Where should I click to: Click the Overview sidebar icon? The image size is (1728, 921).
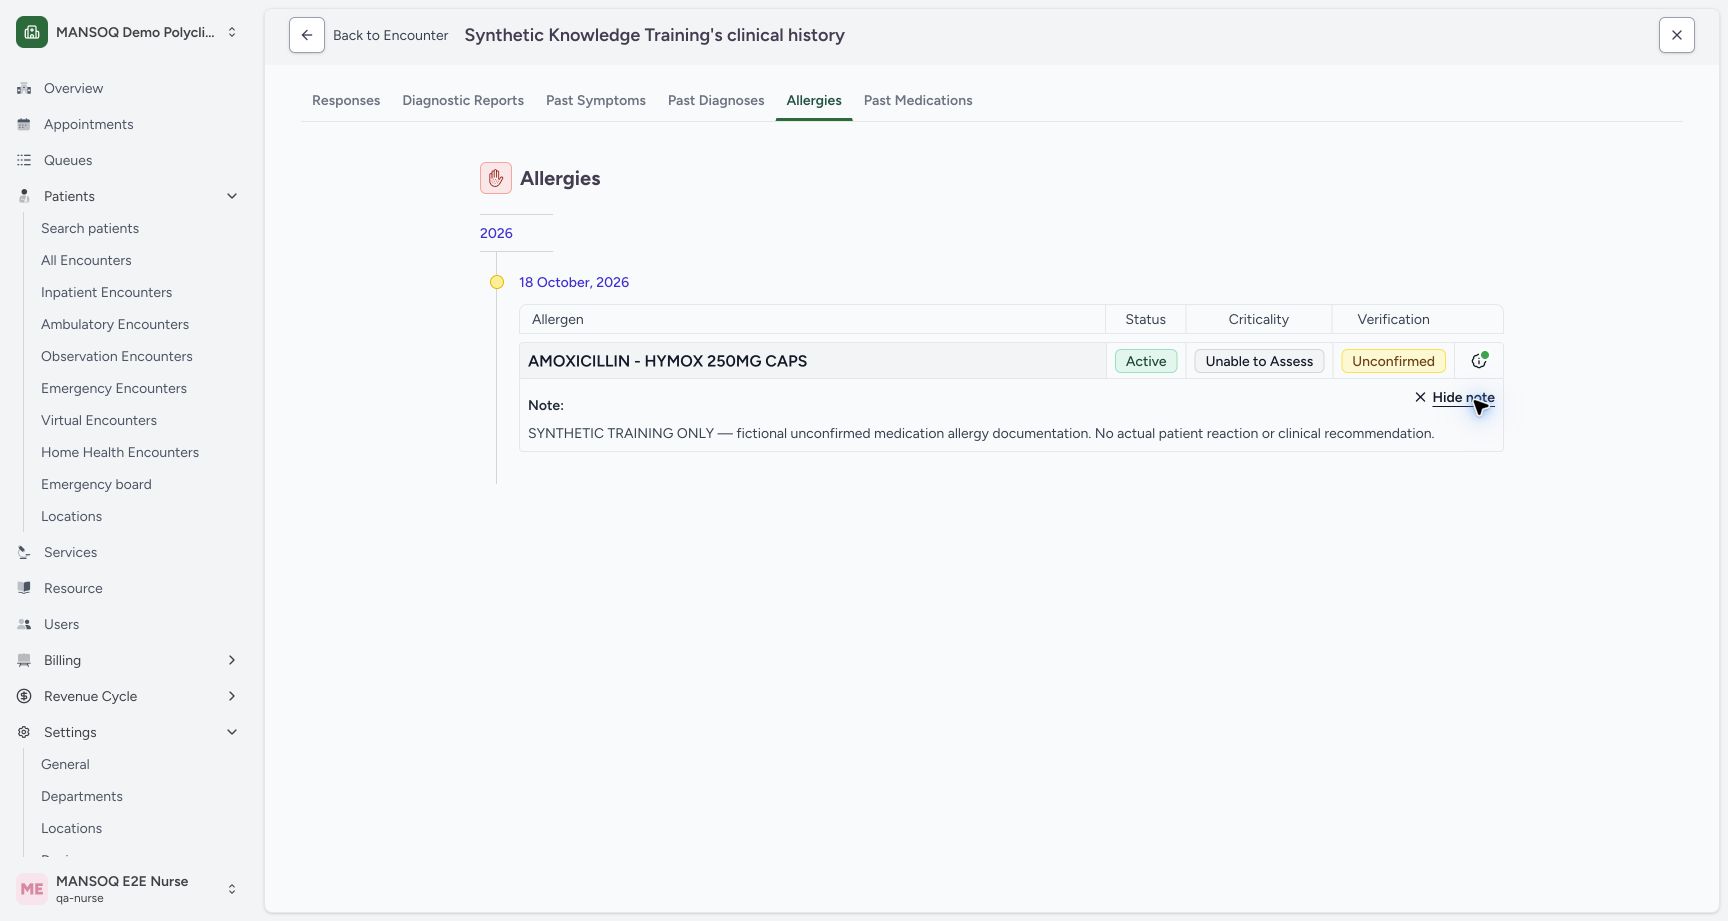tap(24, 88)
